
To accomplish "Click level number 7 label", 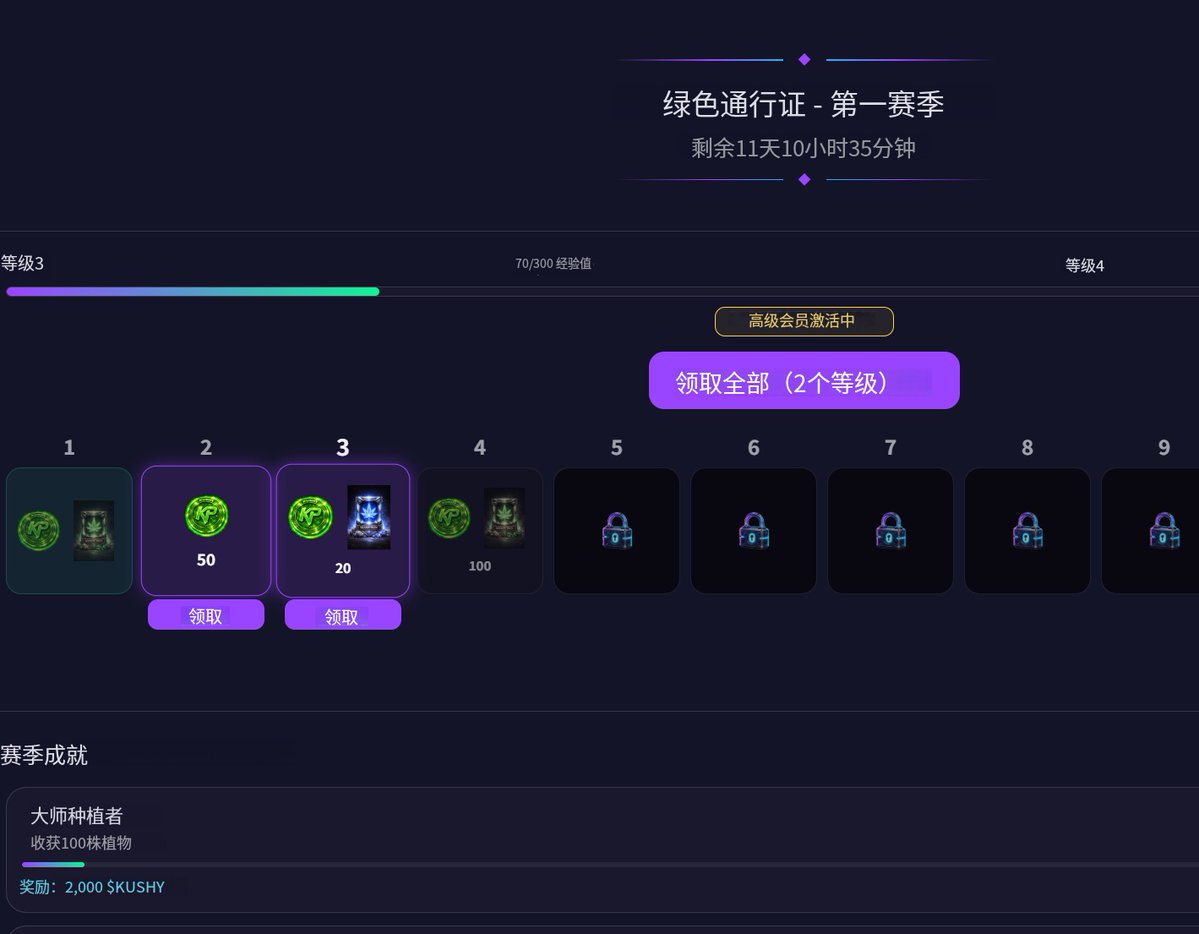I will tap(890, 447).
